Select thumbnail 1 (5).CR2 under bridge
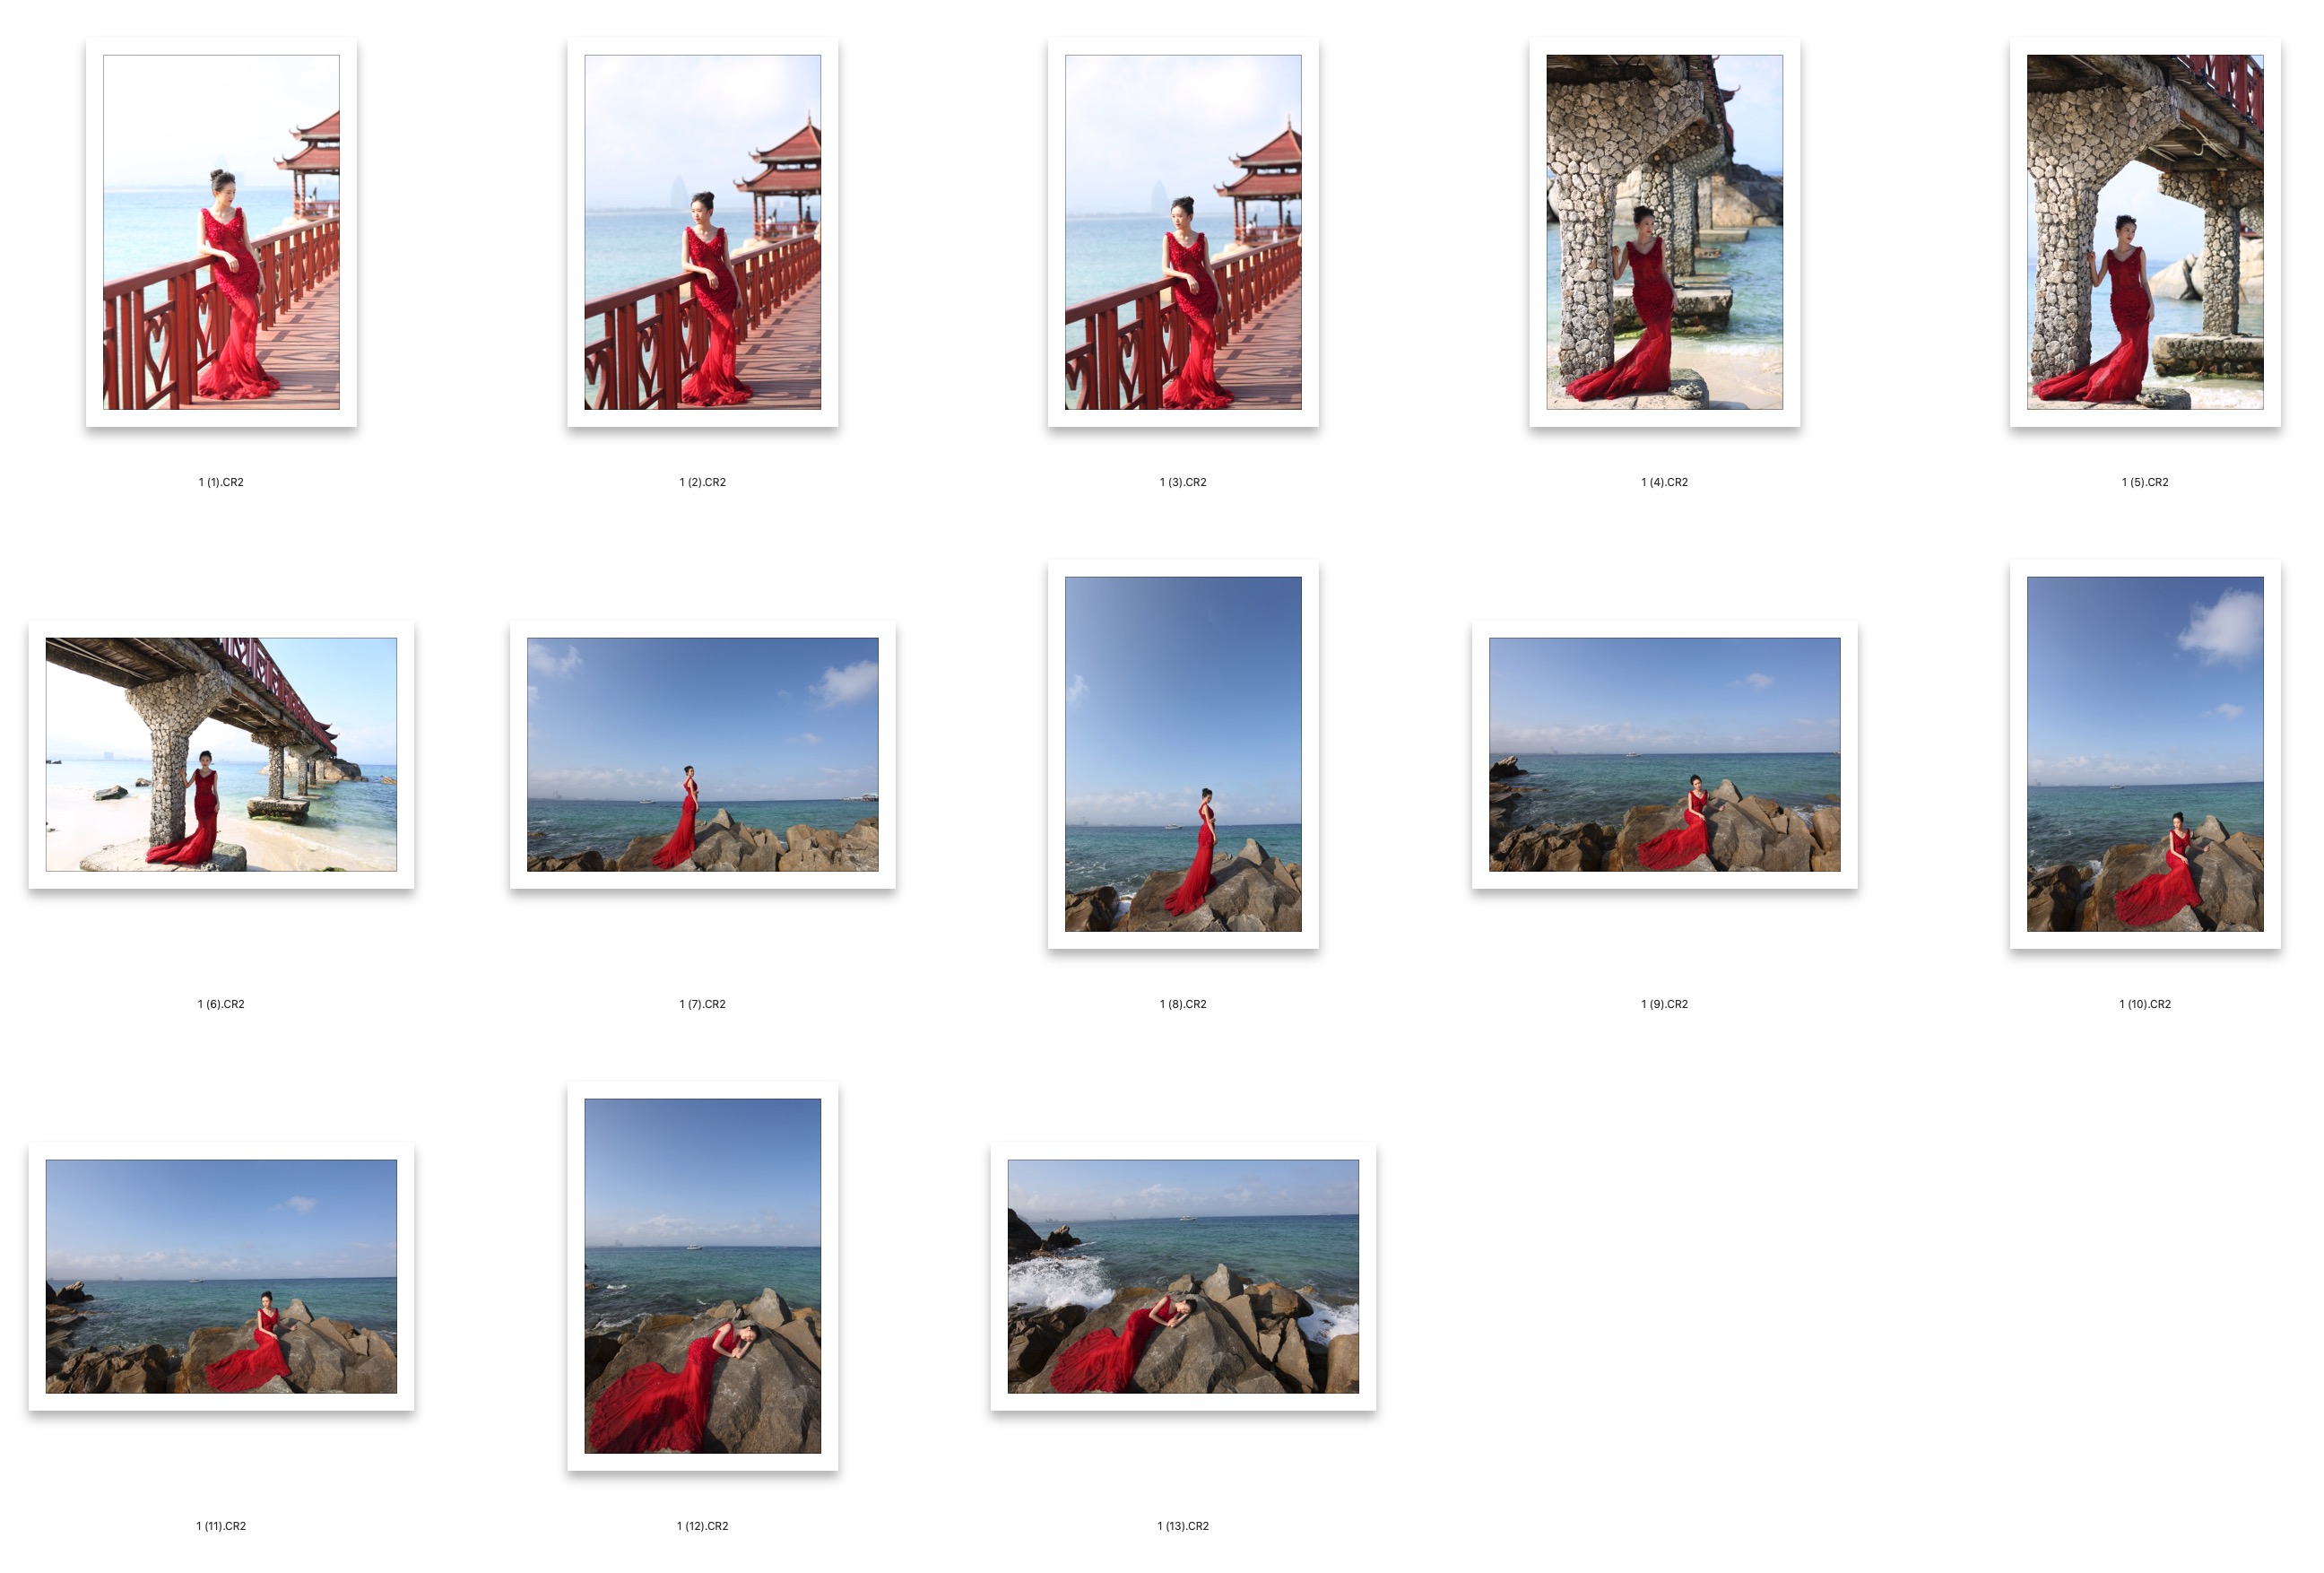The image size is (2324, 1573). pos(2145,232)
